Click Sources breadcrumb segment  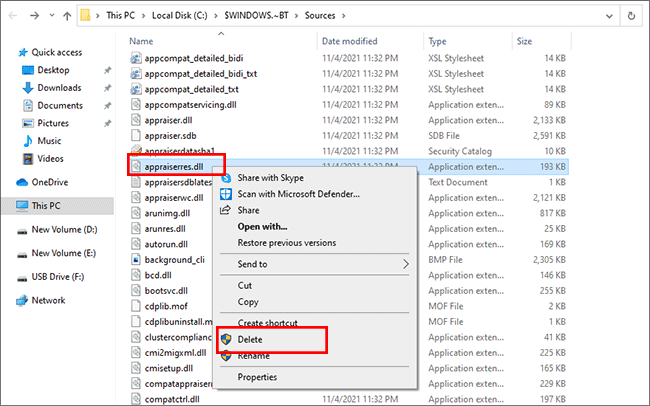320,15
